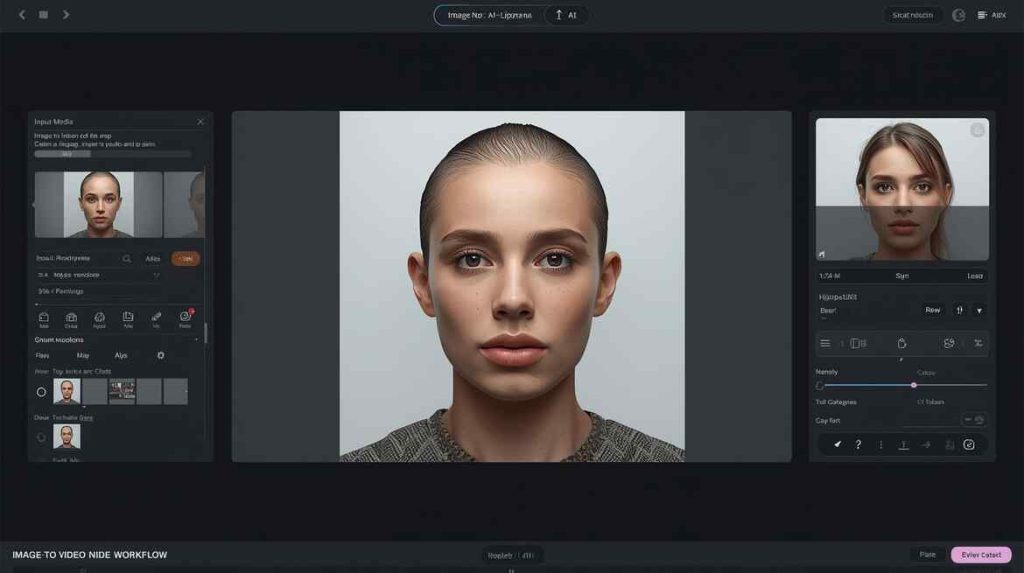This screenshot has height=573, width=1024.
Task: Click the square stop icon in top bar
Action: pyautogui.click(x=43, y=14)
